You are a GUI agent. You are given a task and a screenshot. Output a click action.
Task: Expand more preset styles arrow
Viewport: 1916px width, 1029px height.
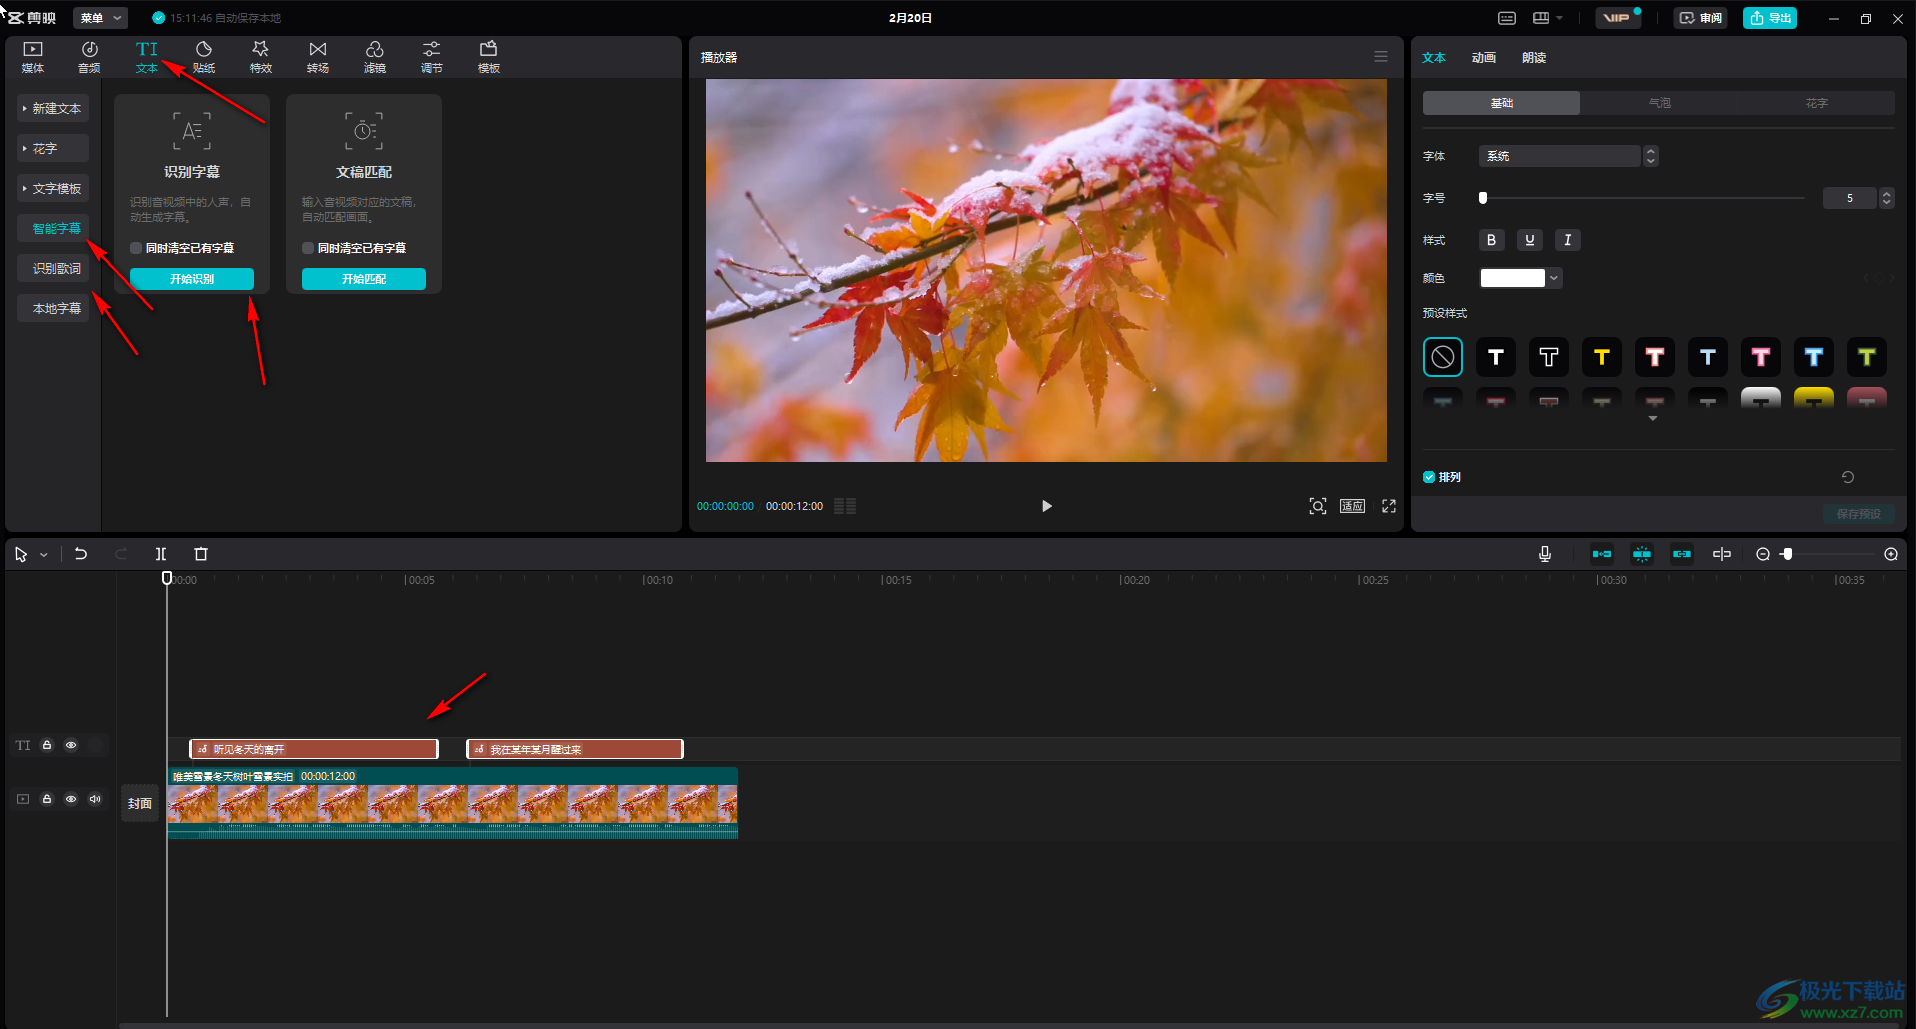point(1653,418)
